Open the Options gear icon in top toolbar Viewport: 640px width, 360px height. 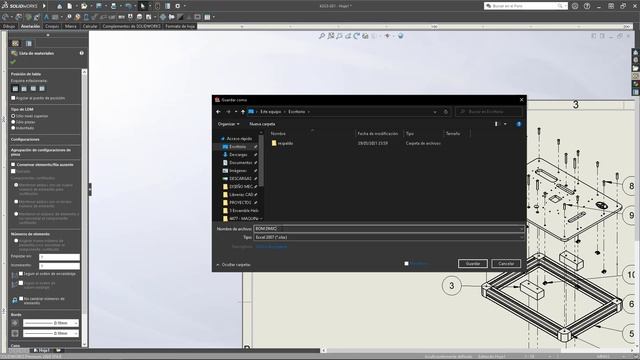[178, 6]
